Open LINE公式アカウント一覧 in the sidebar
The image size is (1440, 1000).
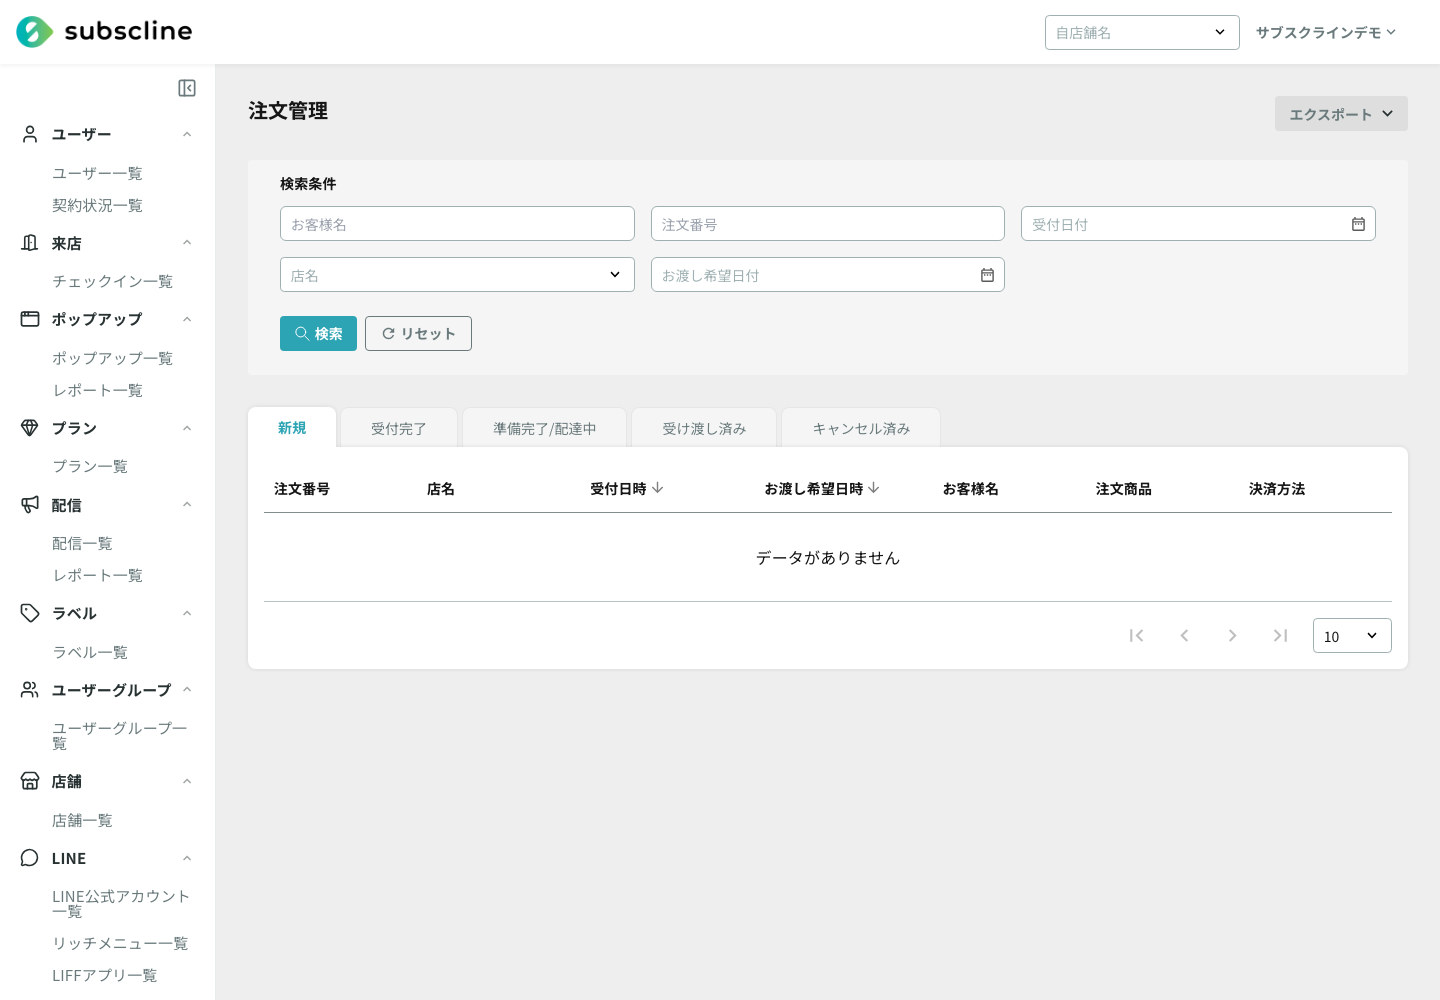(x=121, y=903)
